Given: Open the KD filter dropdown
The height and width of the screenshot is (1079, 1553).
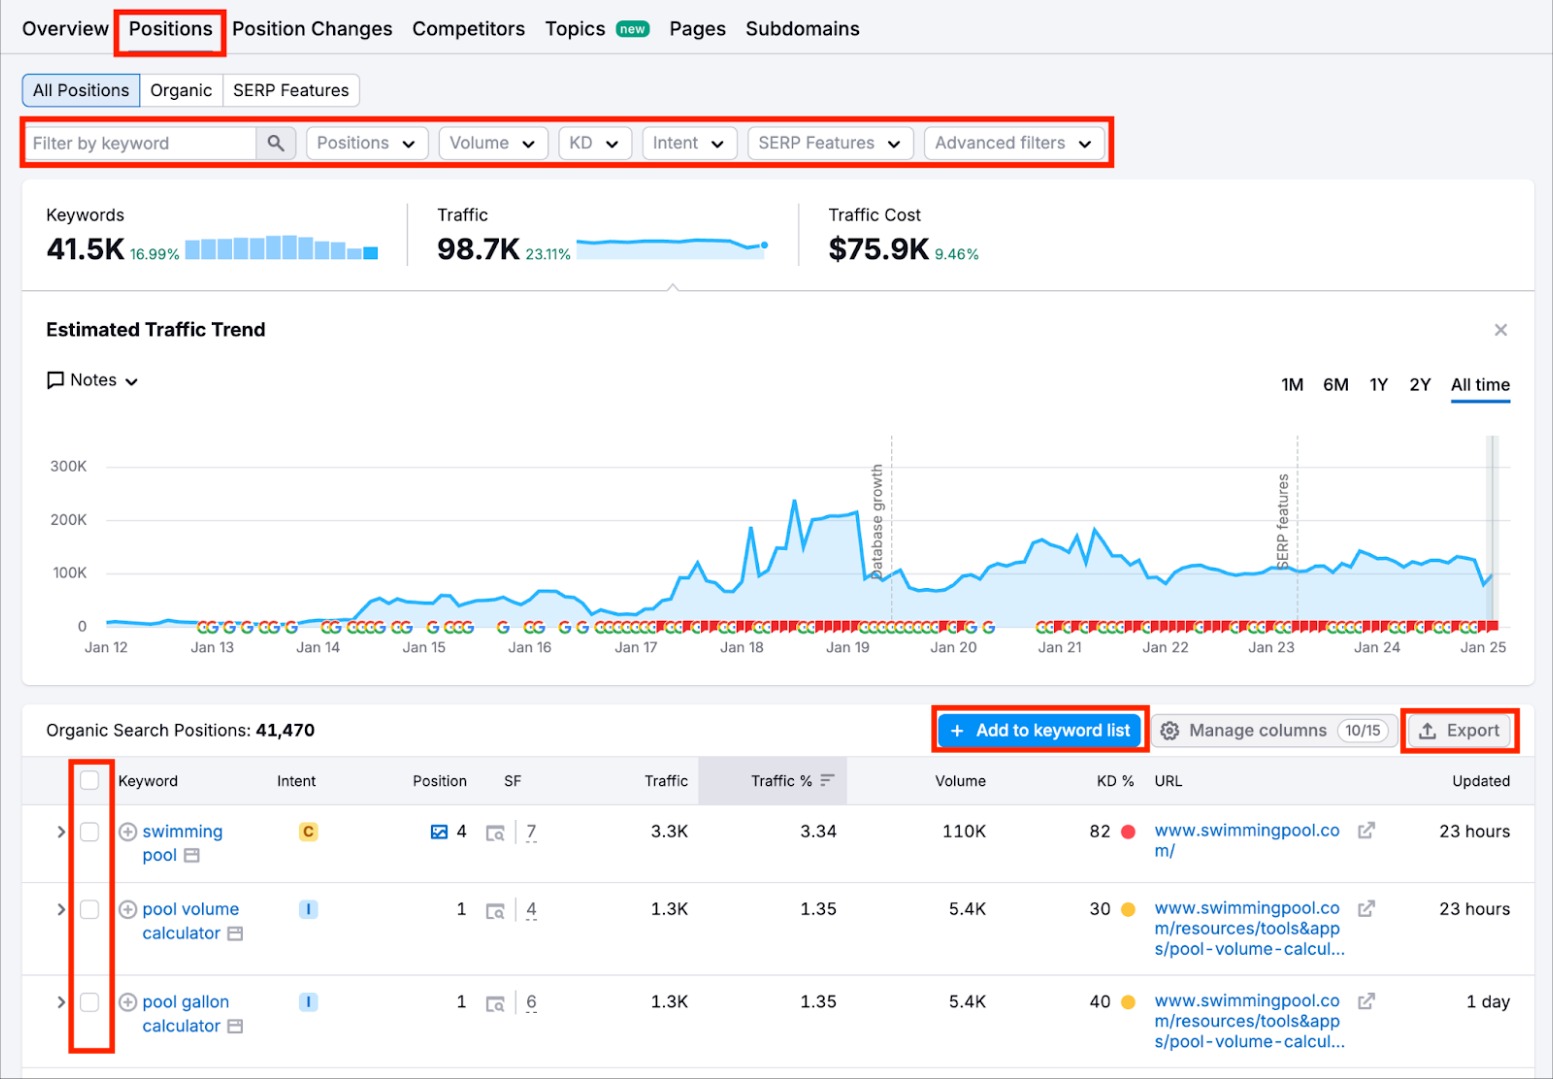Looking at the screenshot, I should [x=595, y=143].
